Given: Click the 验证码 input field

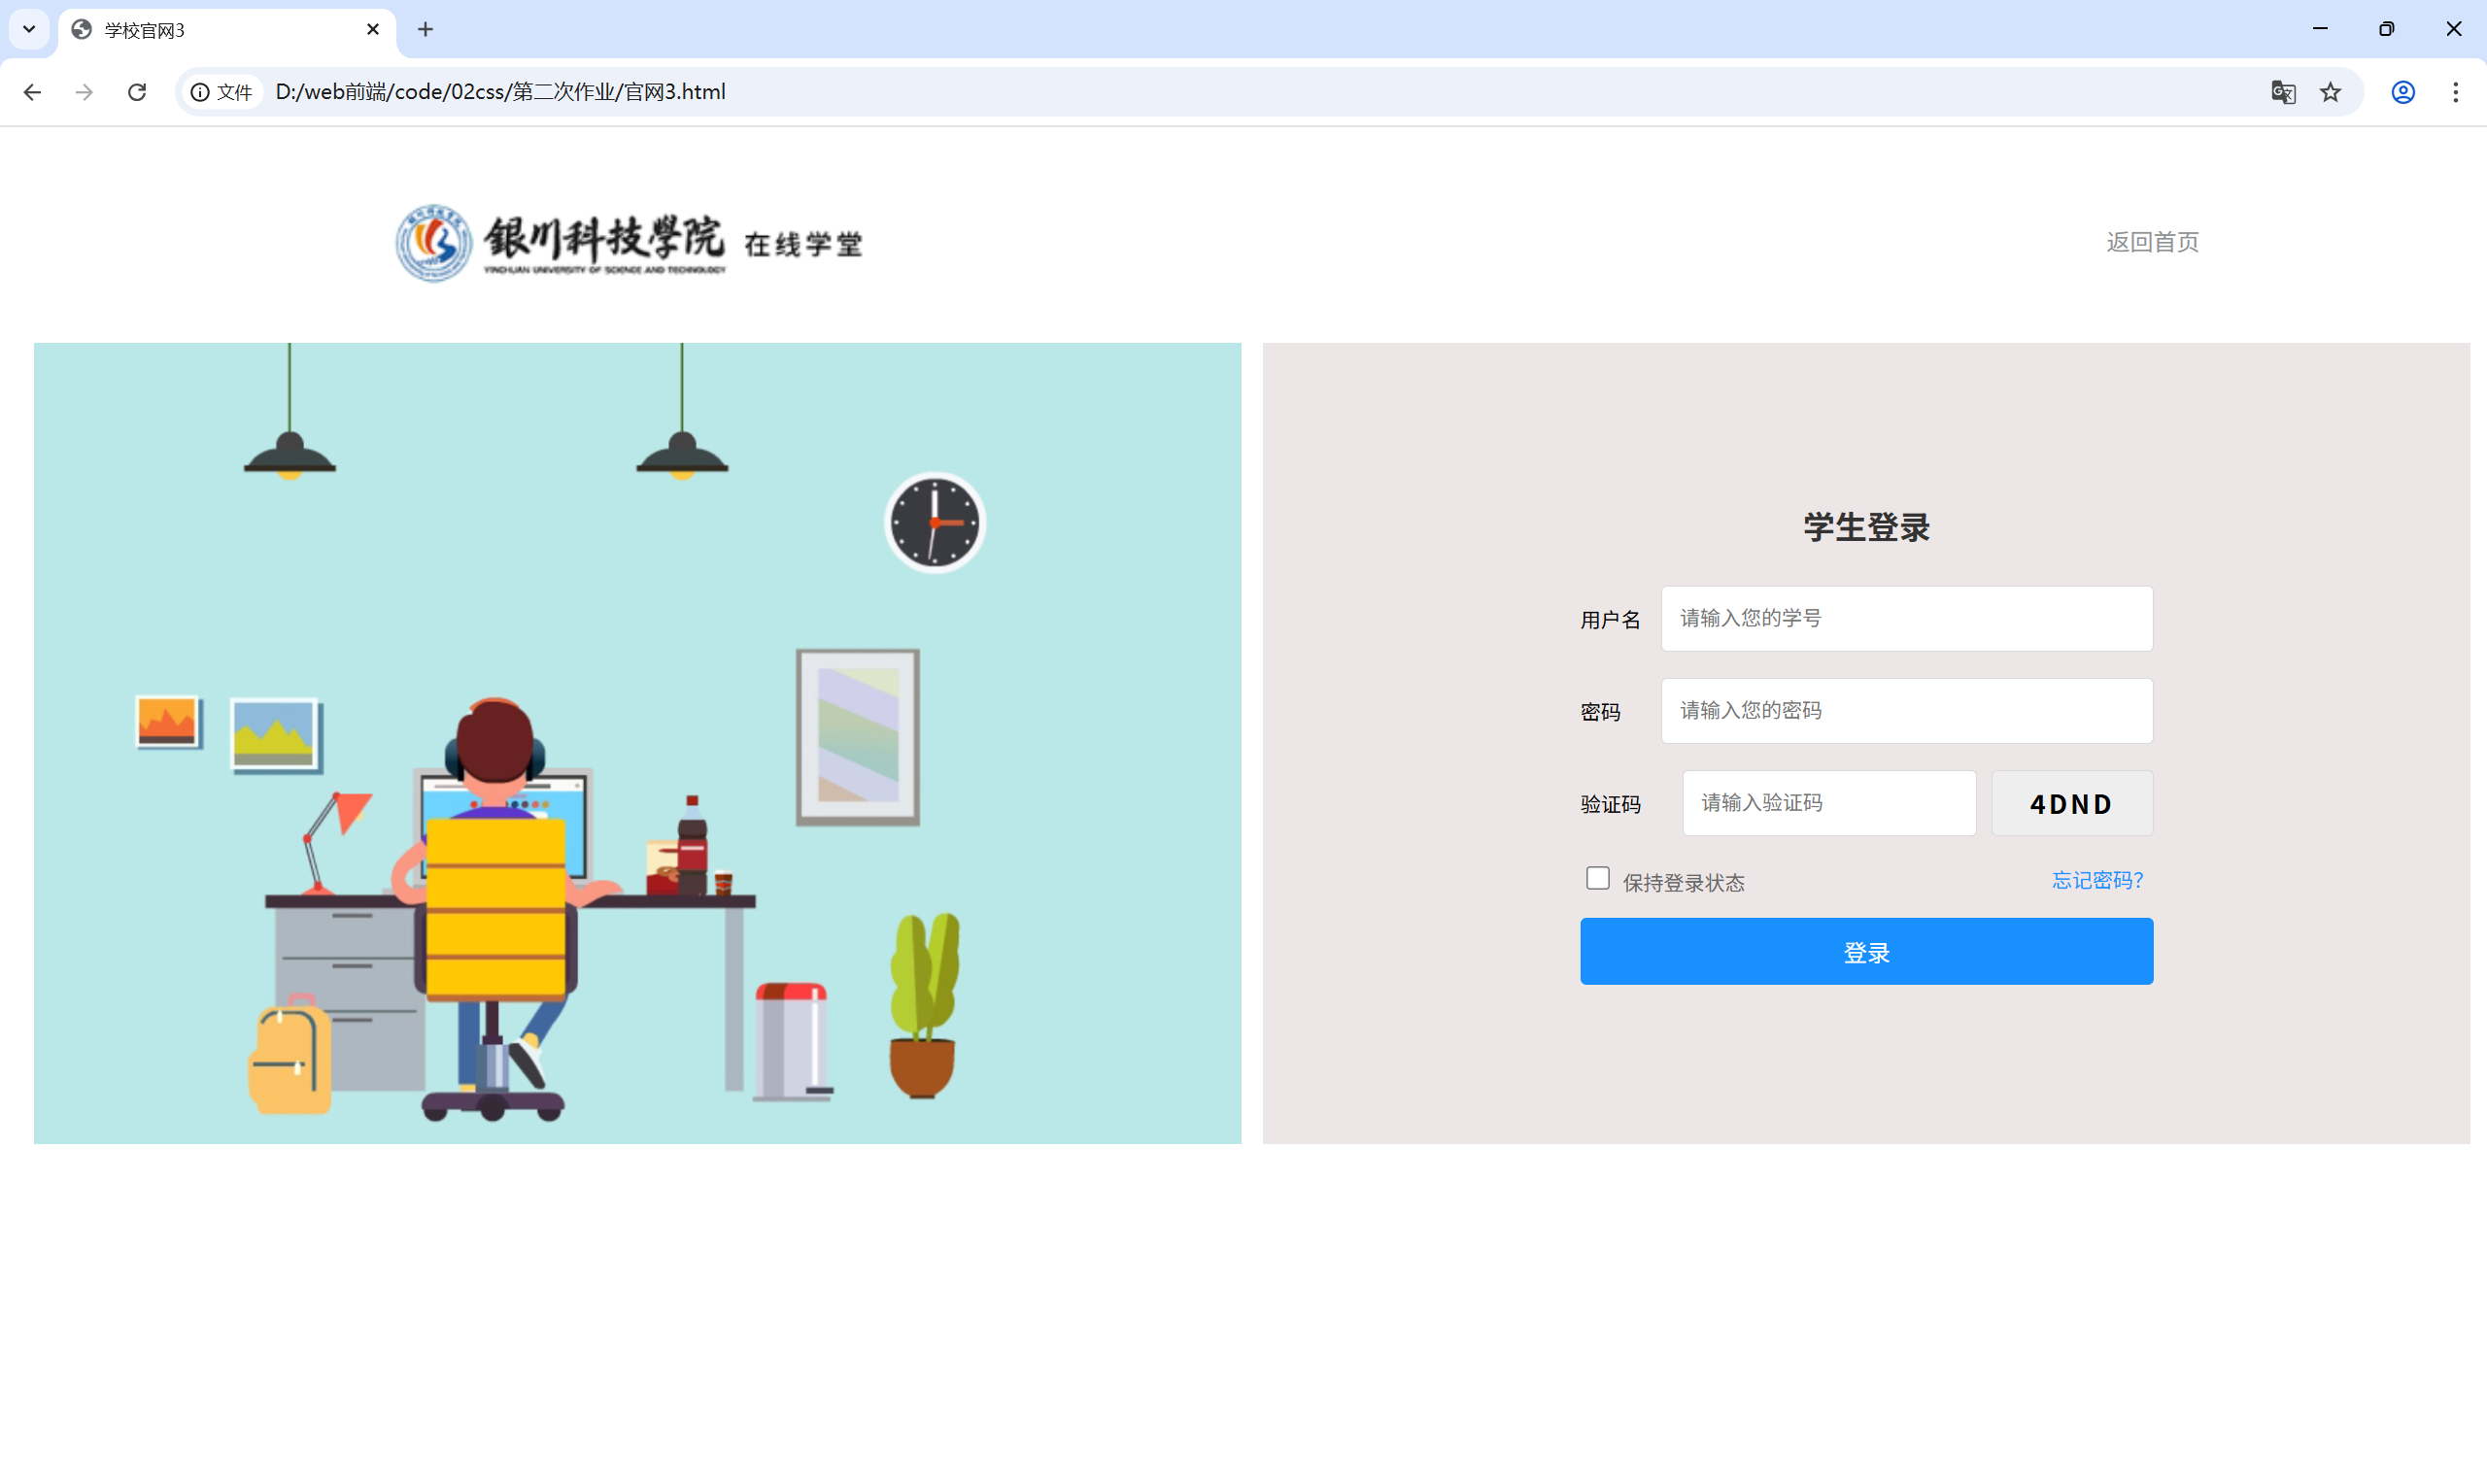Looking at the screenshot, I should (1828, 803).
